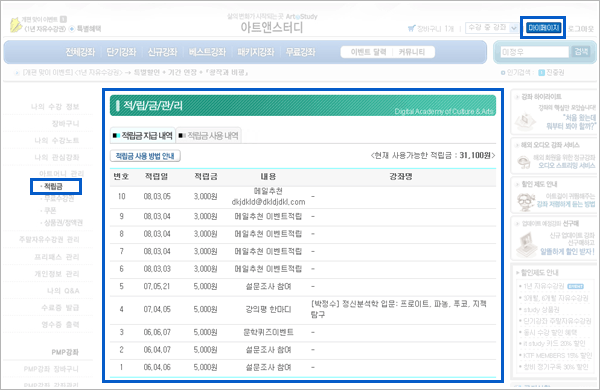Open the 전체강좌 menu
The height and width of the screenshot is (390, 600).
coord(80,52)
